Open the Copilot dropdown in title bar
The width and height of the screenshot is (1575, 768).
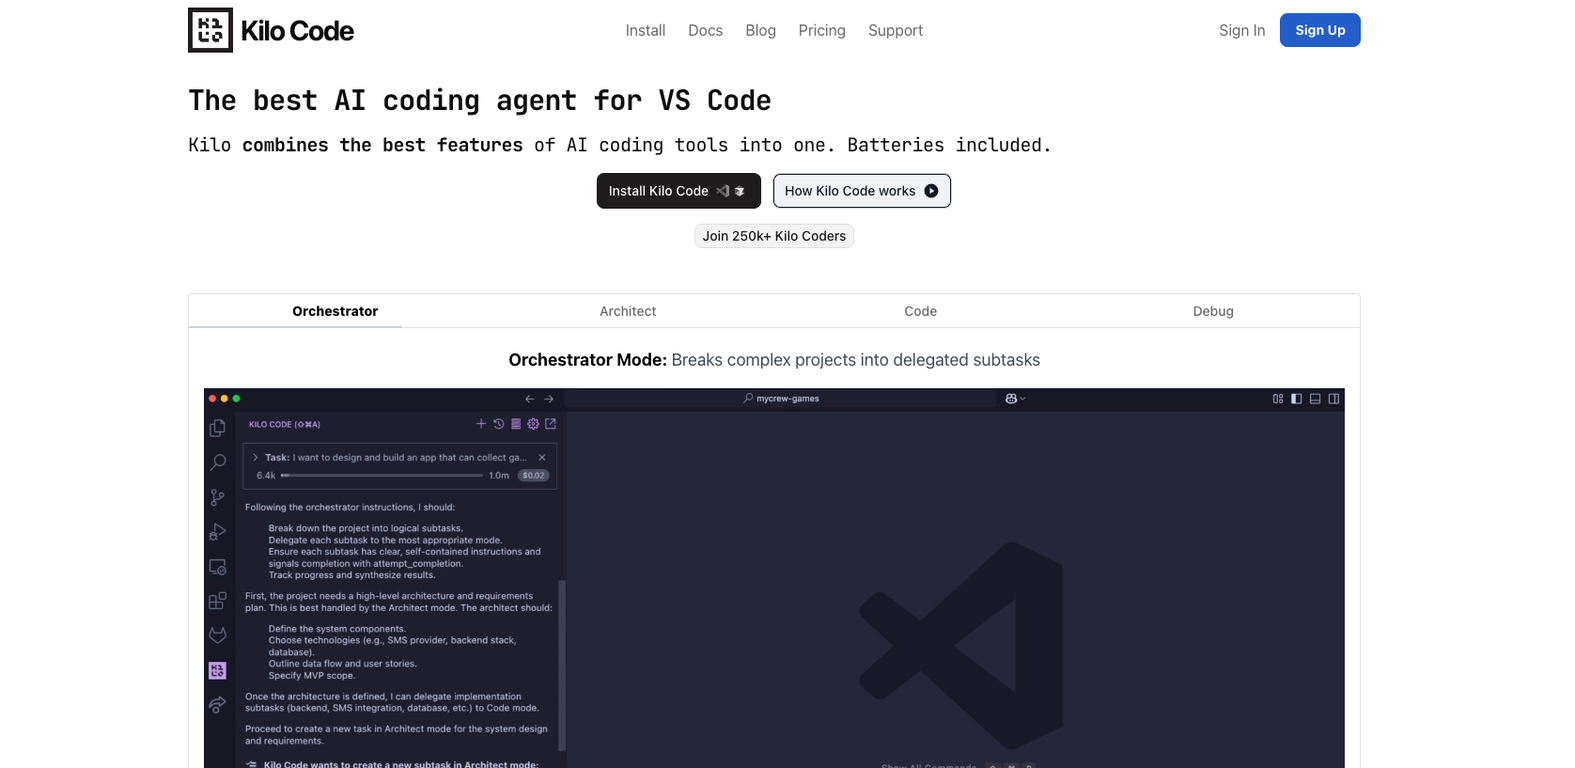[x=1015, y=398]
